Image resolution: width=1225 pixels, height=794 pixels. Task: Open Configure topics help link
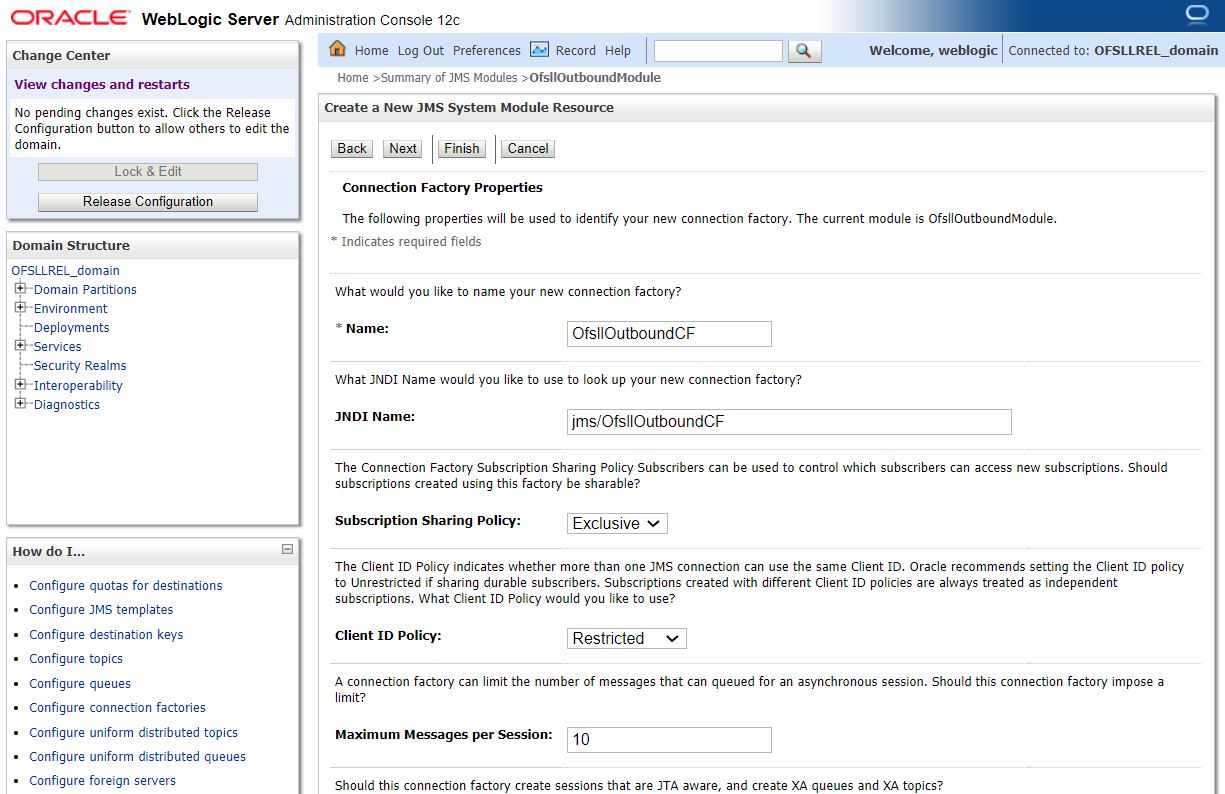pos(76,658)
